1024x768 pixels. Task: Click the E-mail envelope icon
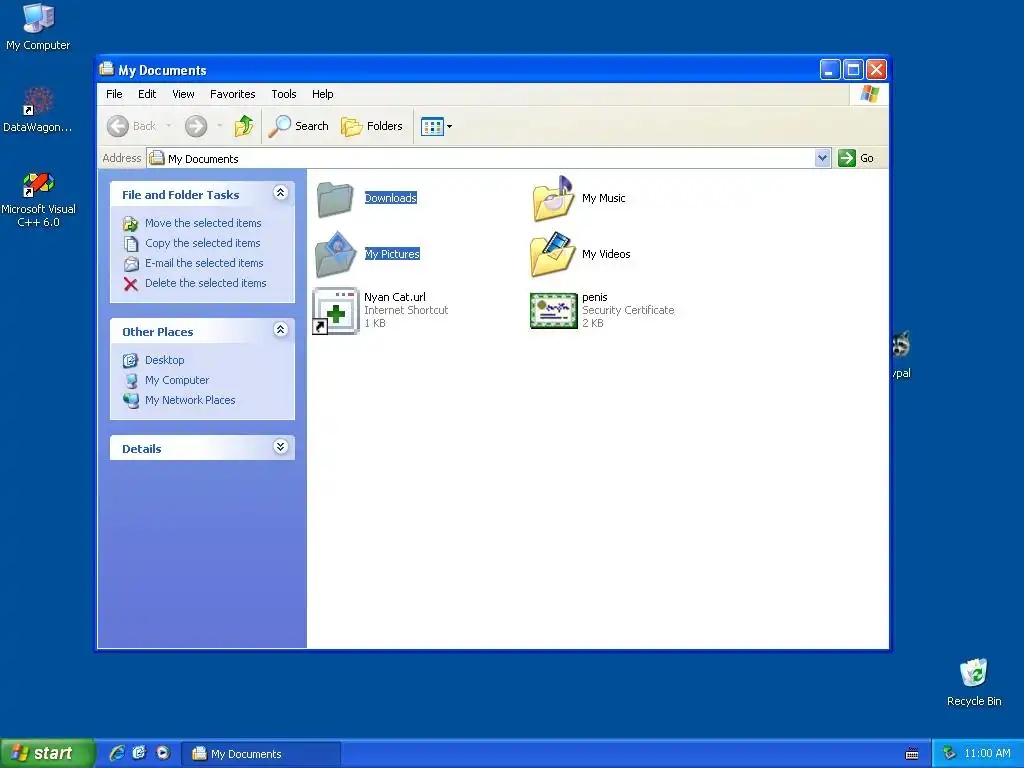click(131, 264)
